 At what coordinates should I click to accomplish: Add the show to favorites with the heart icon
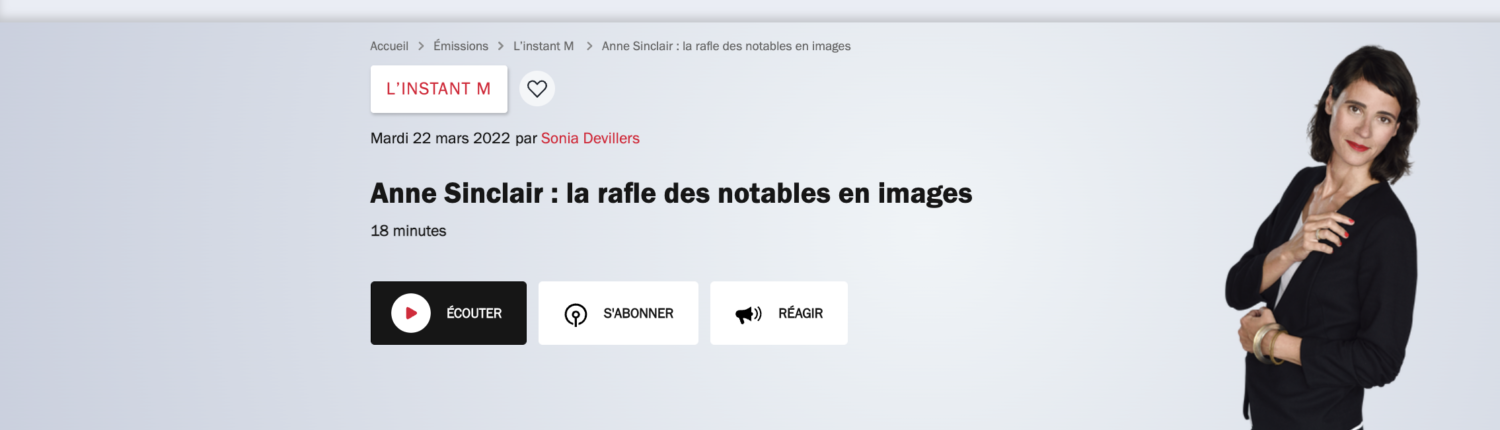pos(537,89)
